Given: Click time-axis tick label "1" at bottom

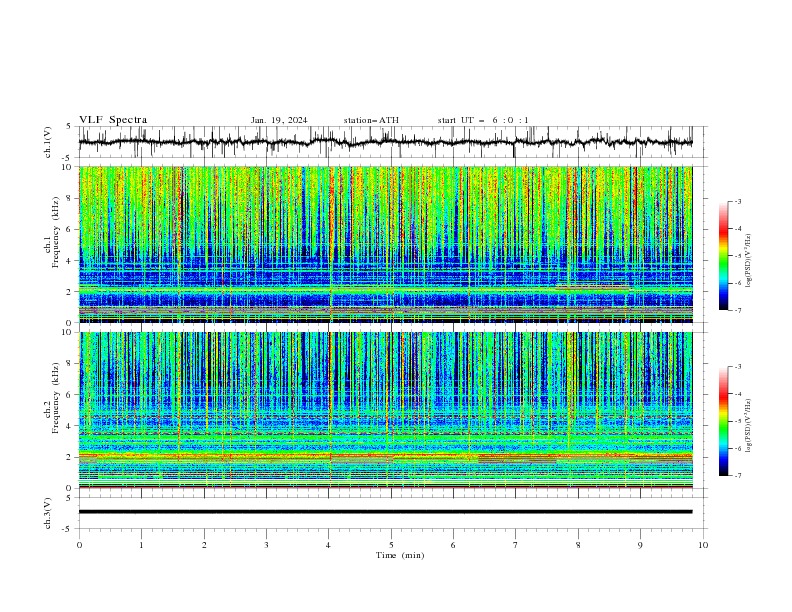Looking at the screenshot, I should point(141,545).
